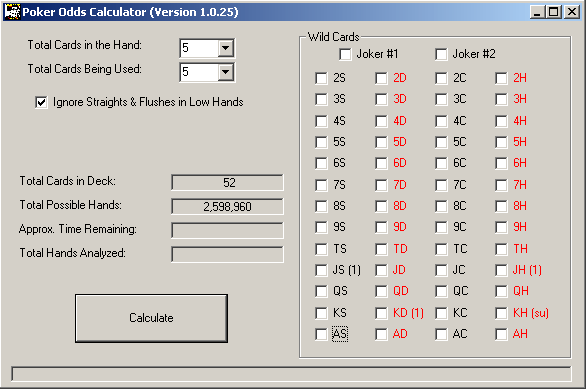Toggle Ignore Straights & Flushes in Low Hands
The height and width of the screenshot is (389, 586).
[x=41, y=102]
